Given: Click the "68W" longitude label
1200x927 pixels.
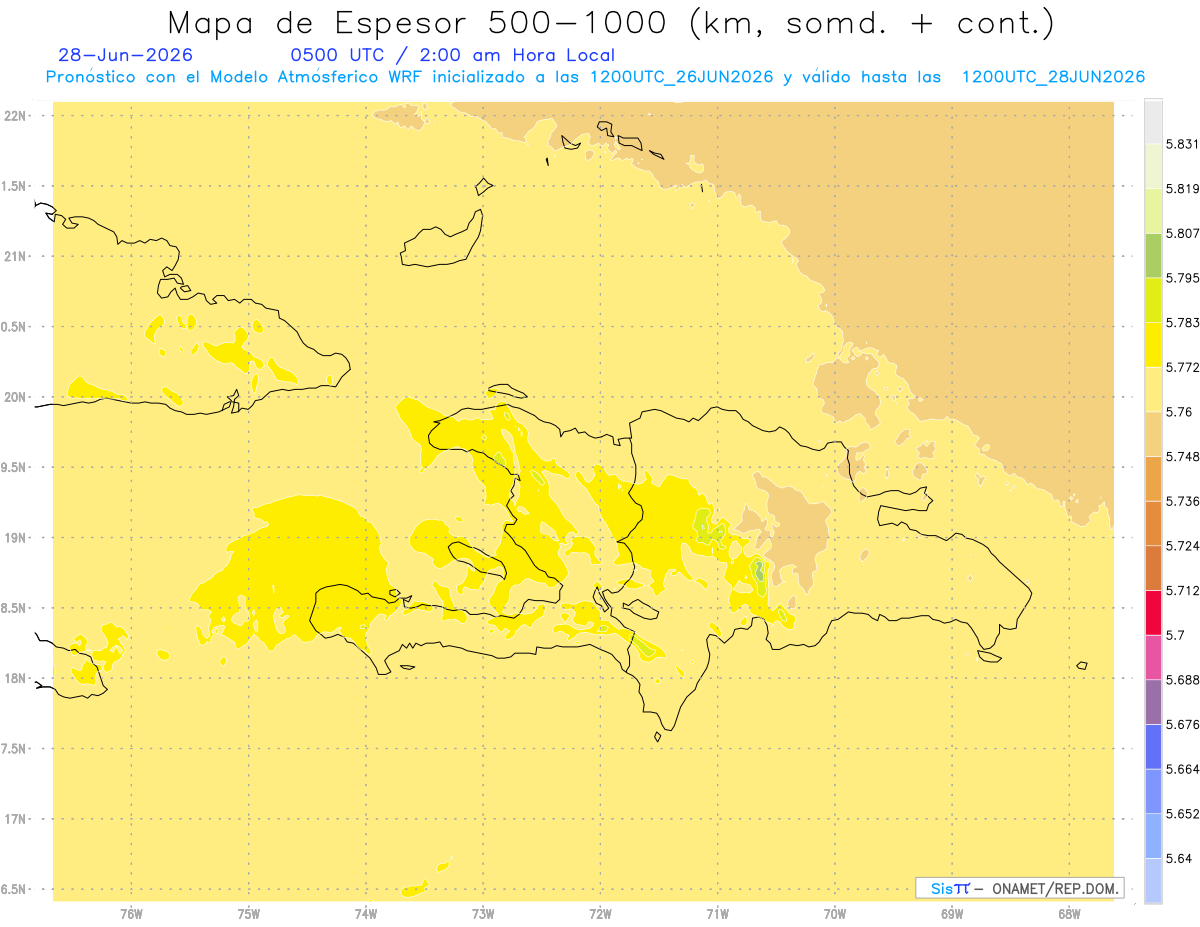Looking at the screenshot, I should tap(1069, 913).
